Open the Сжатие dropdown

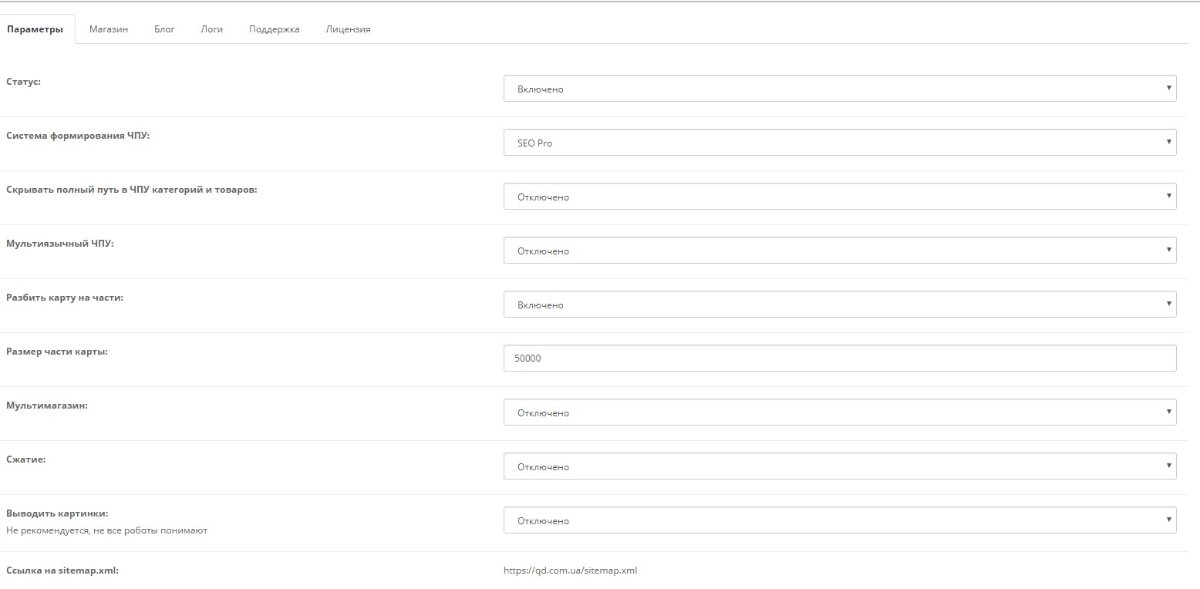840,467
